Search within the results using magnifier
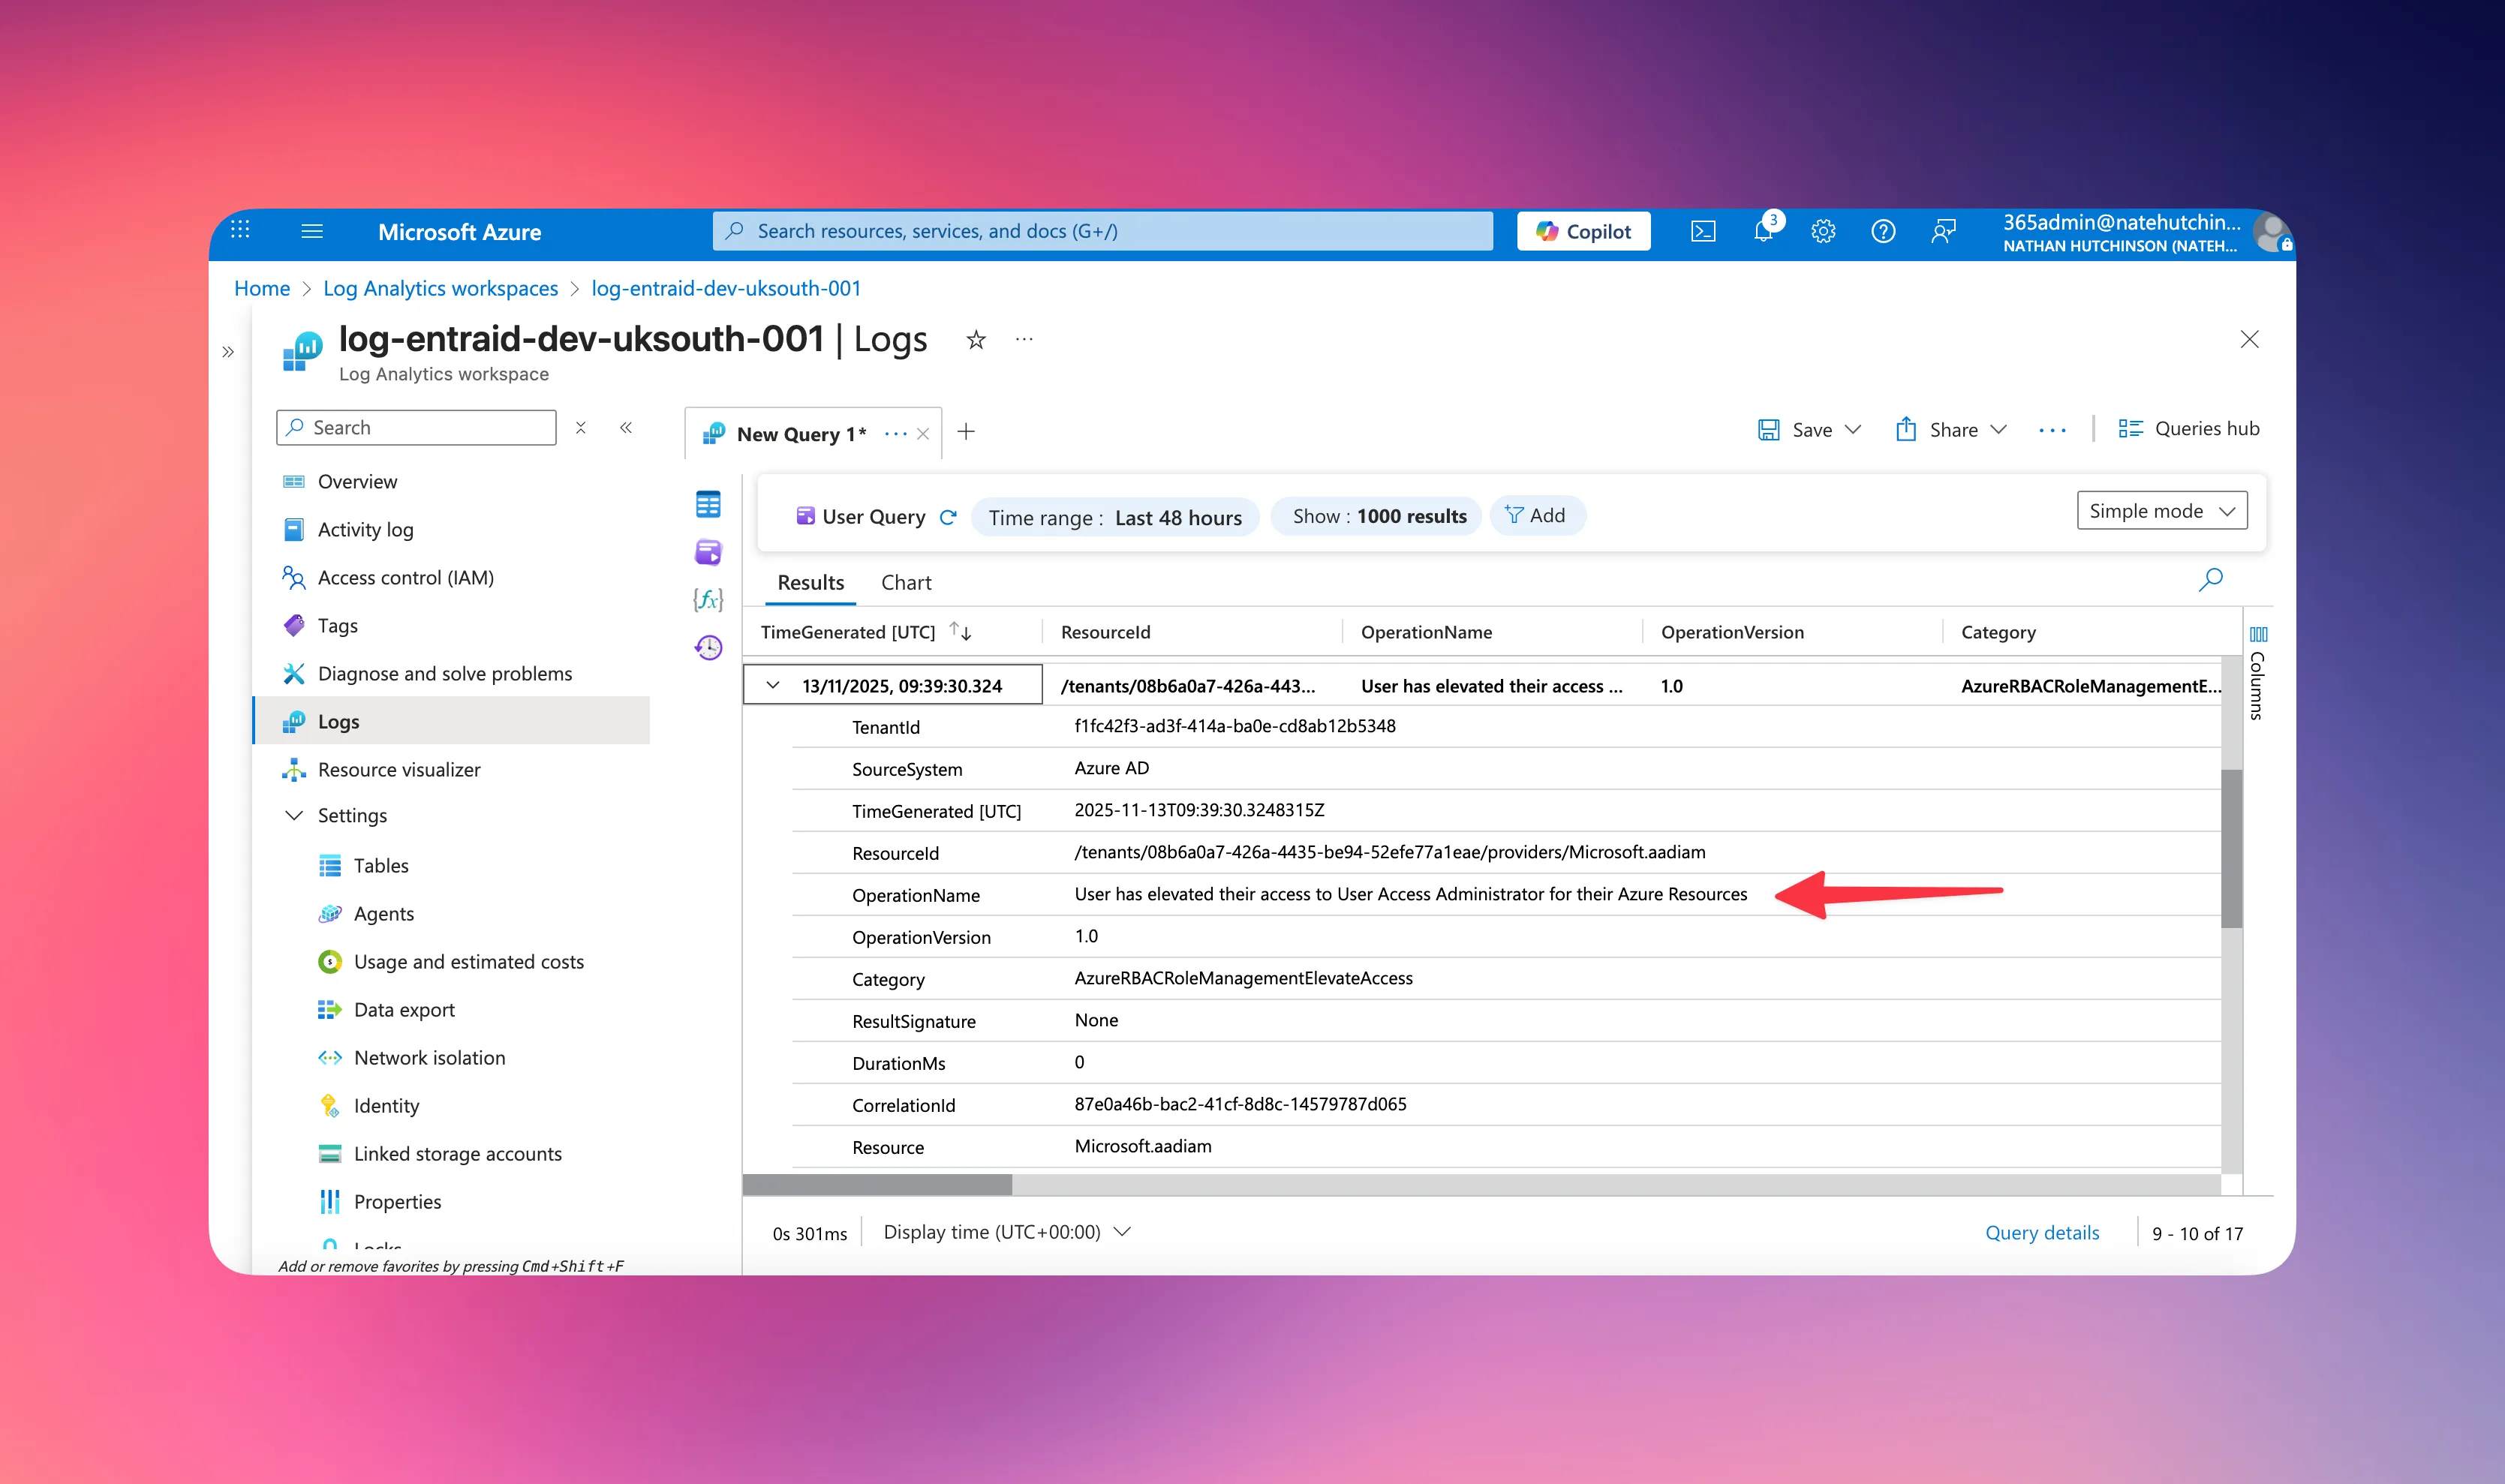The width and height of the screenshot is (2505, 1484). (2211, 580)
